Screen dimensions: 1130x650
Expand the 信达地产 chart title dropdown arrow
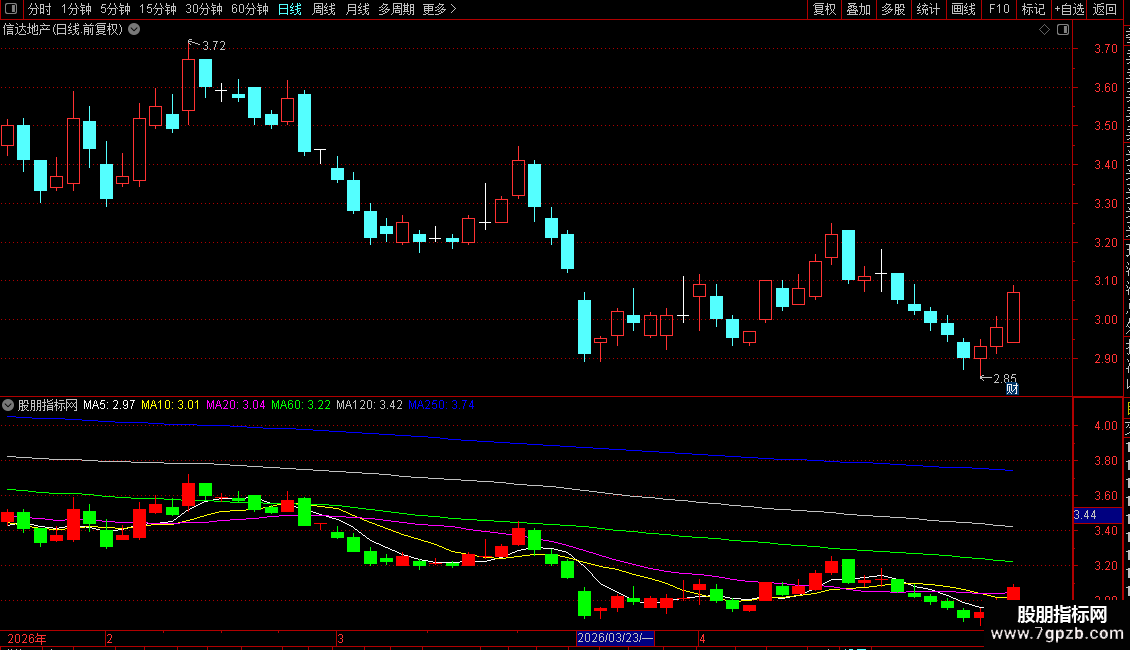click(134, 30)
